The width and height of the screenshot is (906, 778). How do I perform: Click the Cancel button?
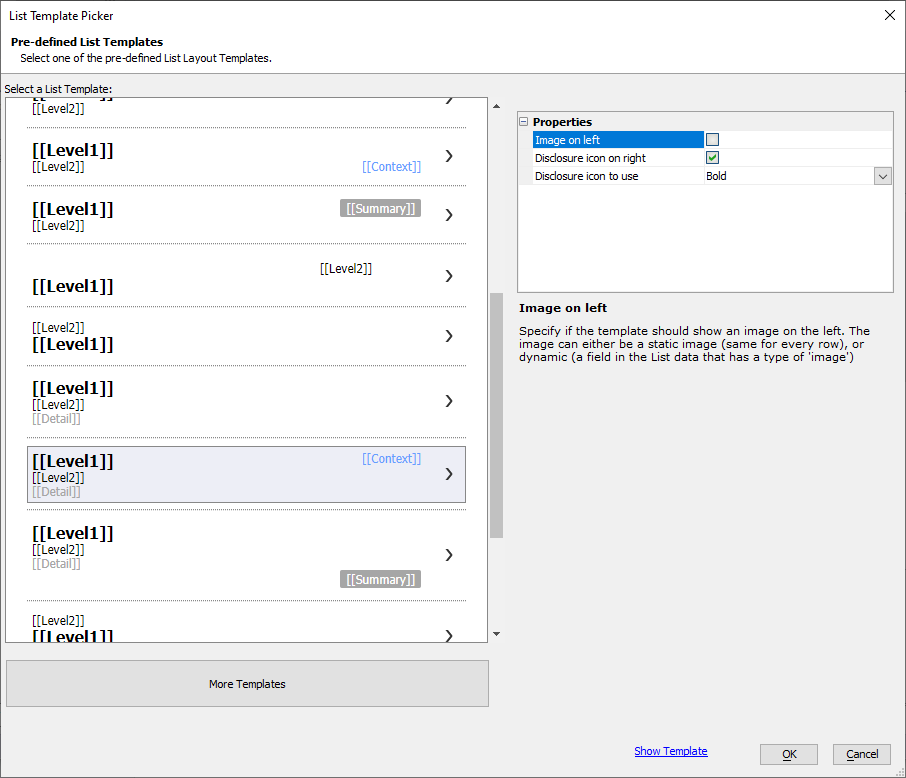(862, 754)
